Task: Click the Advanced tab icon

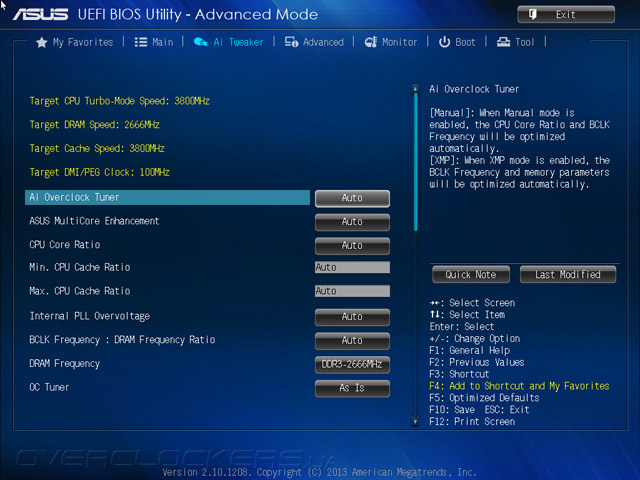Action: coord(291,42)
